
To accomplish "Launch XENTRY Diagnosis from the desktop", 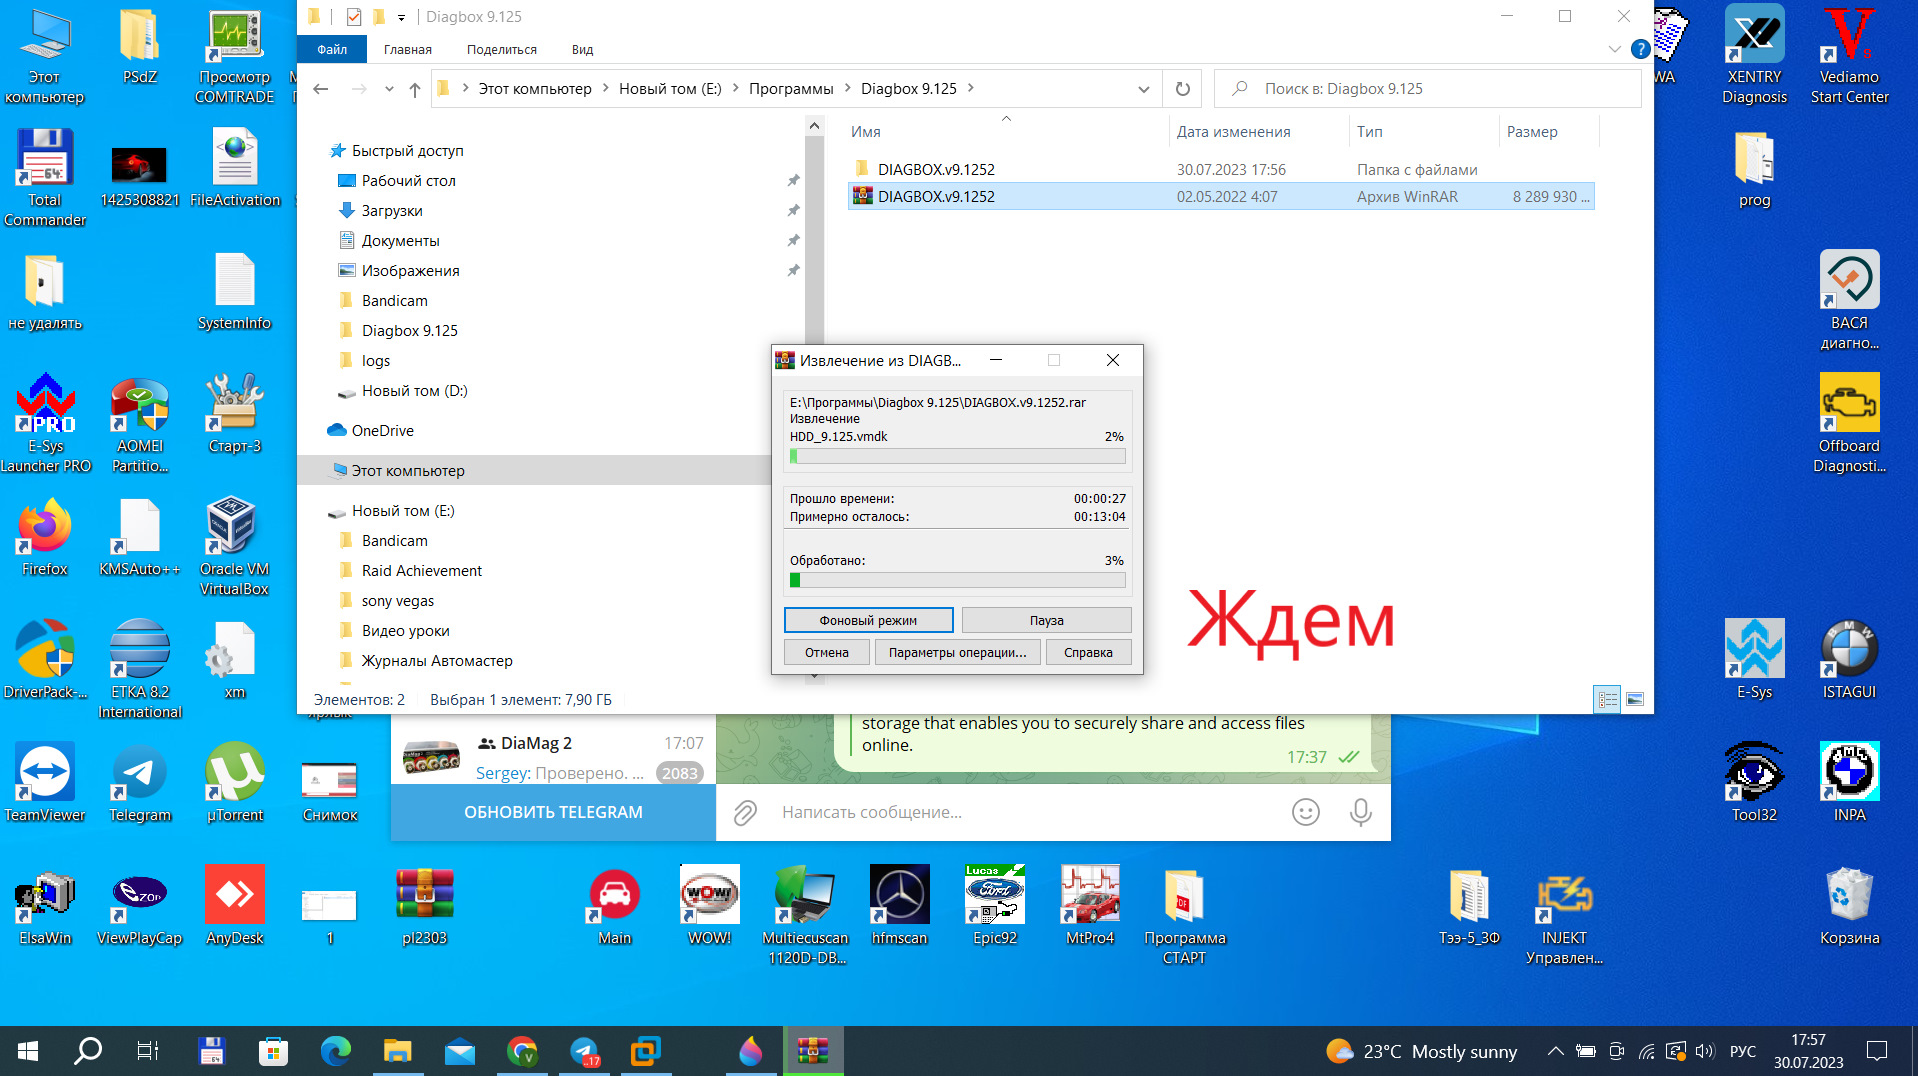I will [x=1753, y=55].
